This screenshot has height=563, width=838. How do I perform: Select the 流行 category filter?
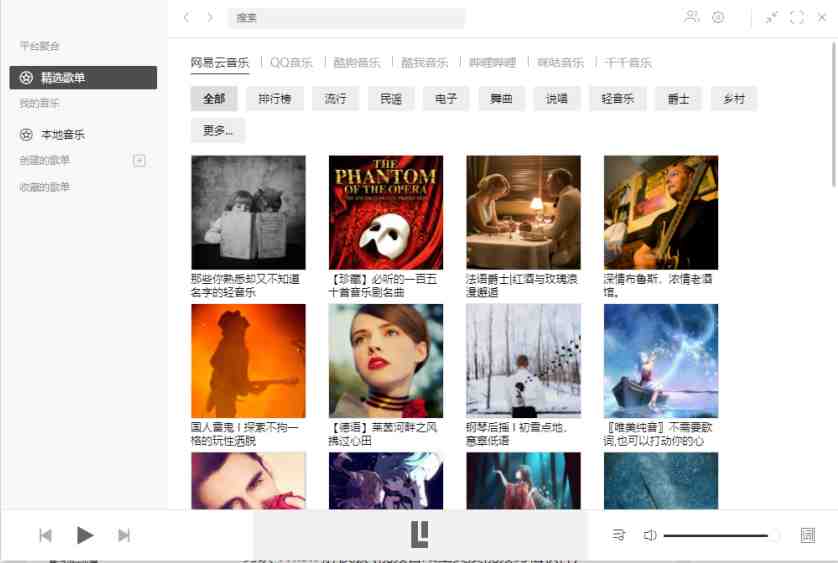pyautogui.click(x=336, y=98)
